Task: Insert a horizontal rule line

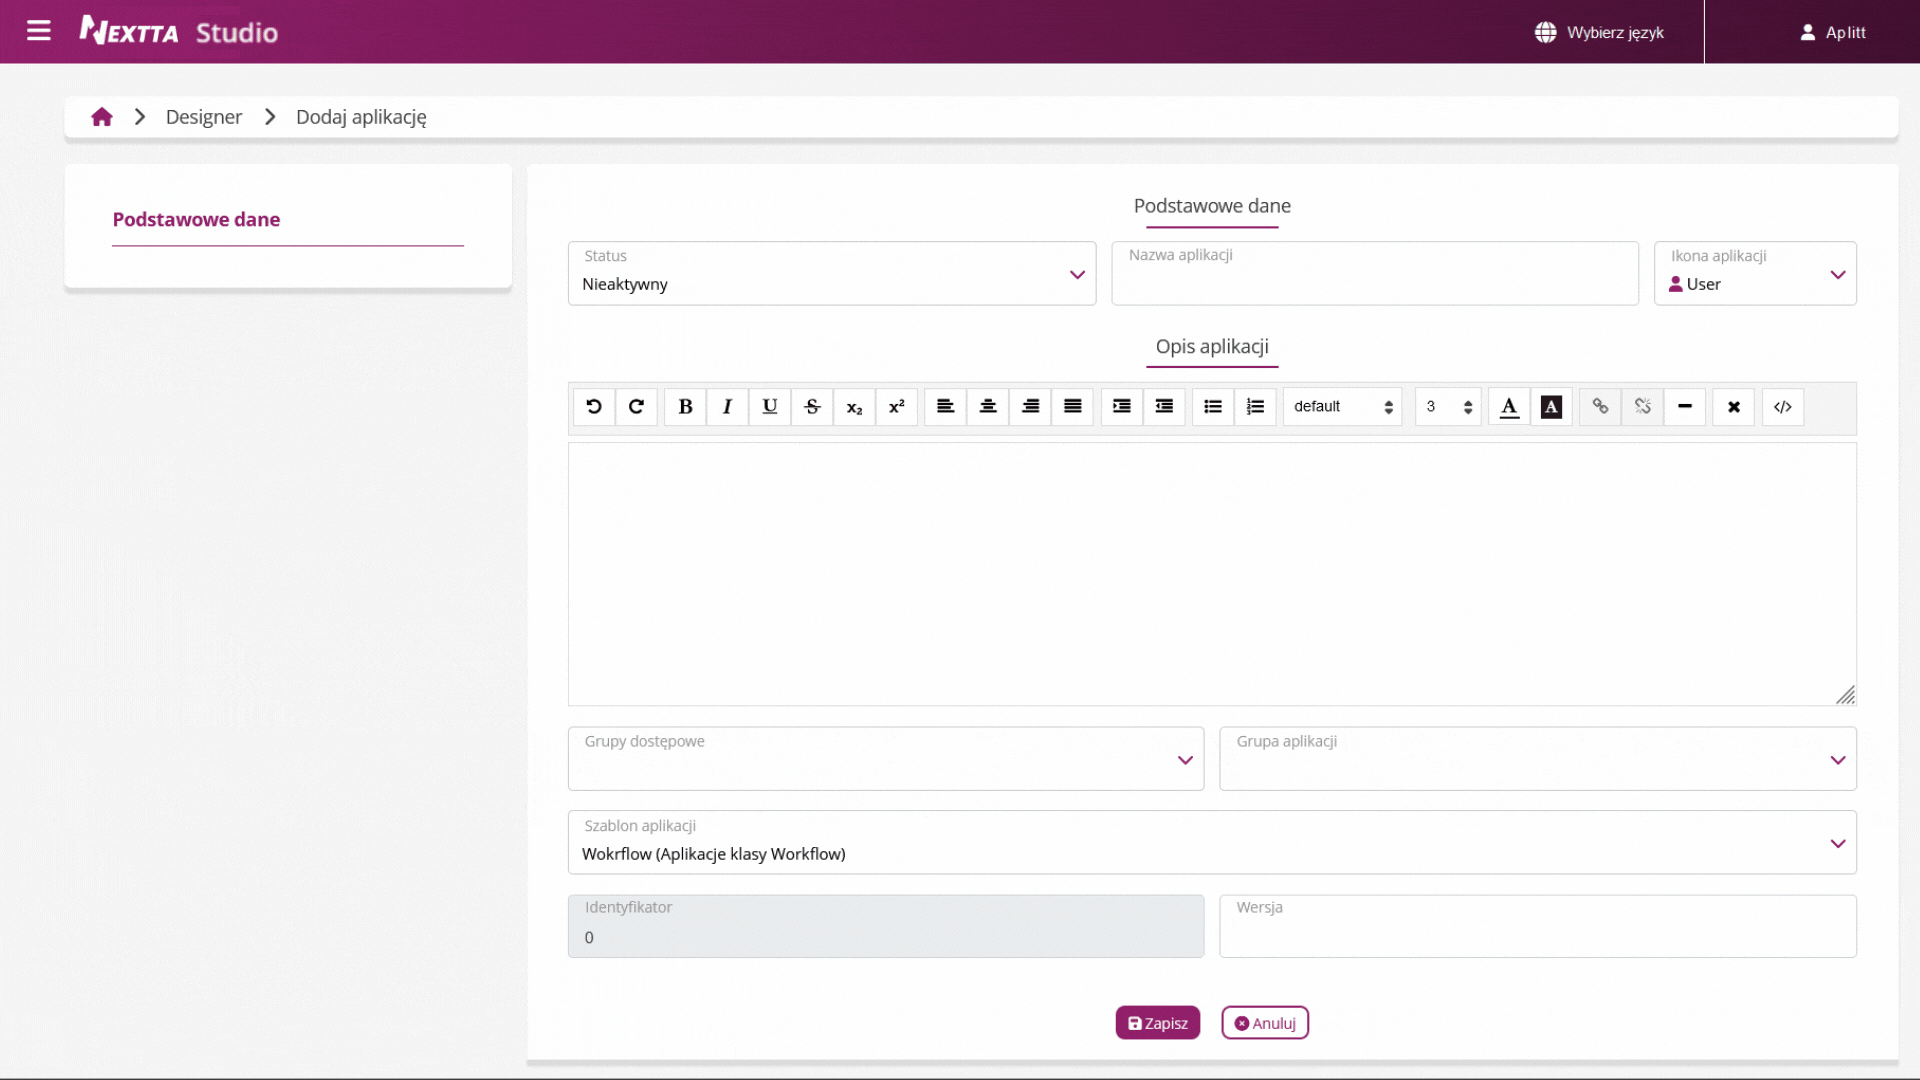Action: coord(1685,407)
